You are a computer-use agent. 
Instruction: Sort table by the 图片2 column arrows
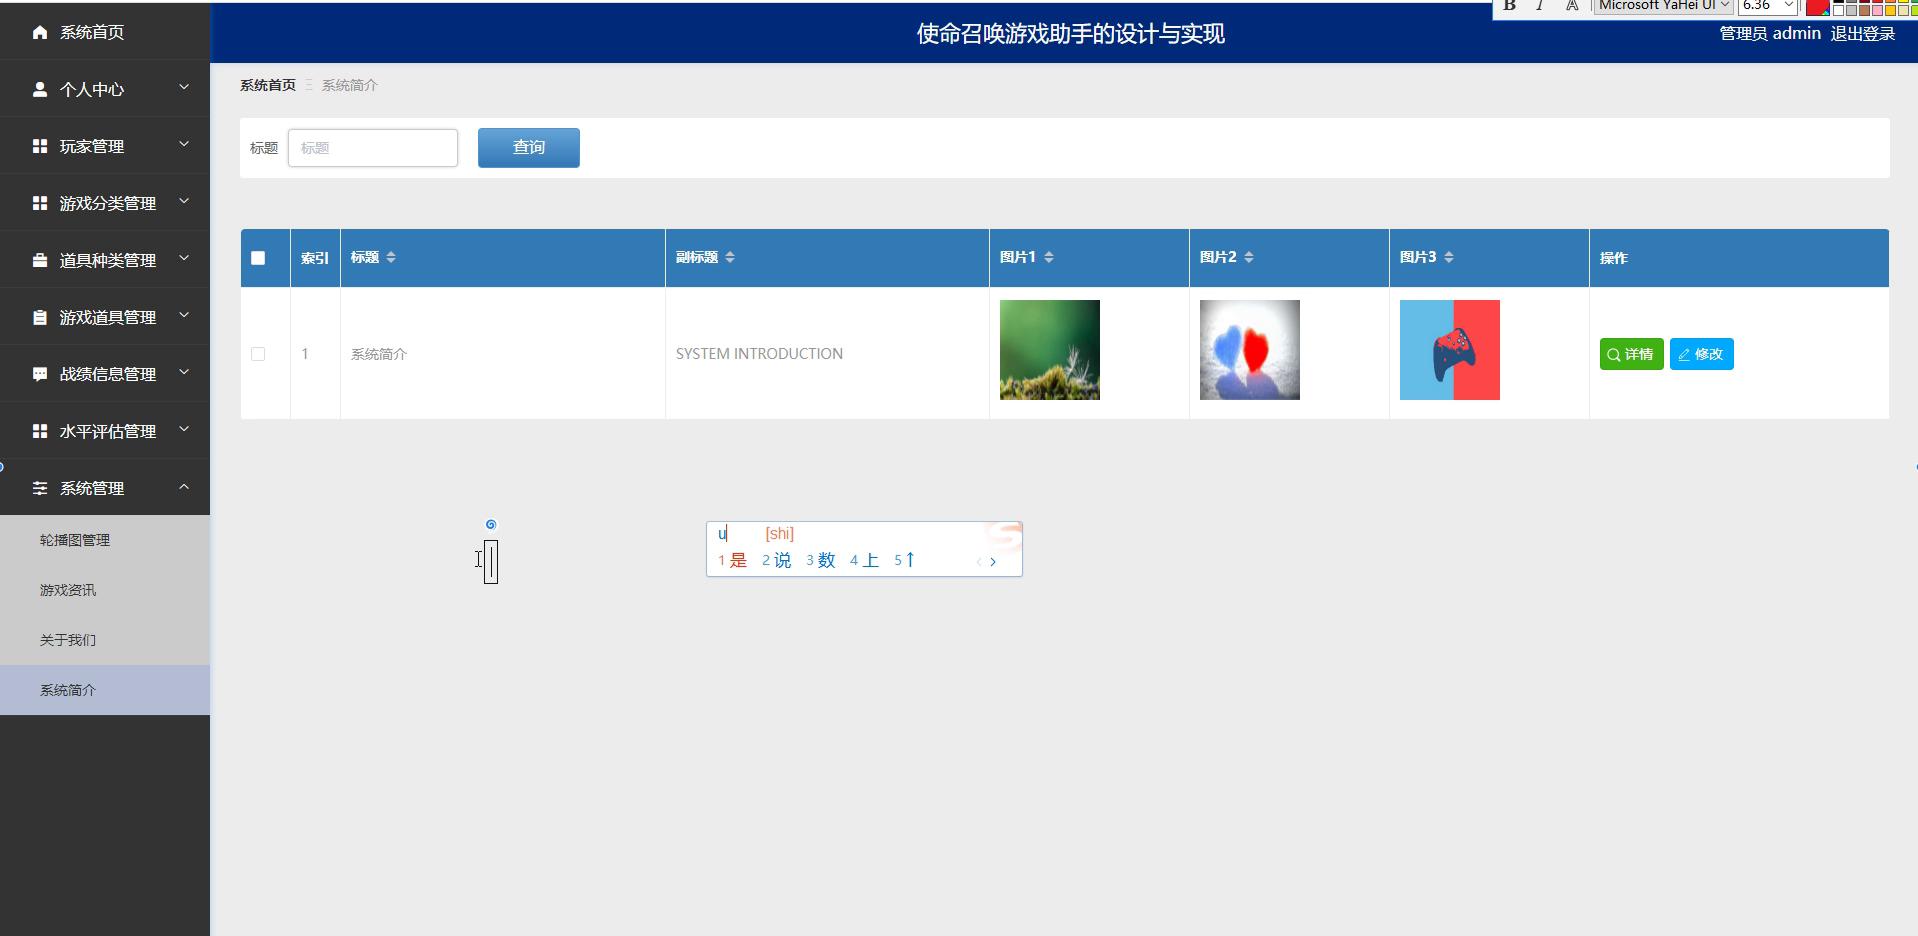[x=1249, y=257]
